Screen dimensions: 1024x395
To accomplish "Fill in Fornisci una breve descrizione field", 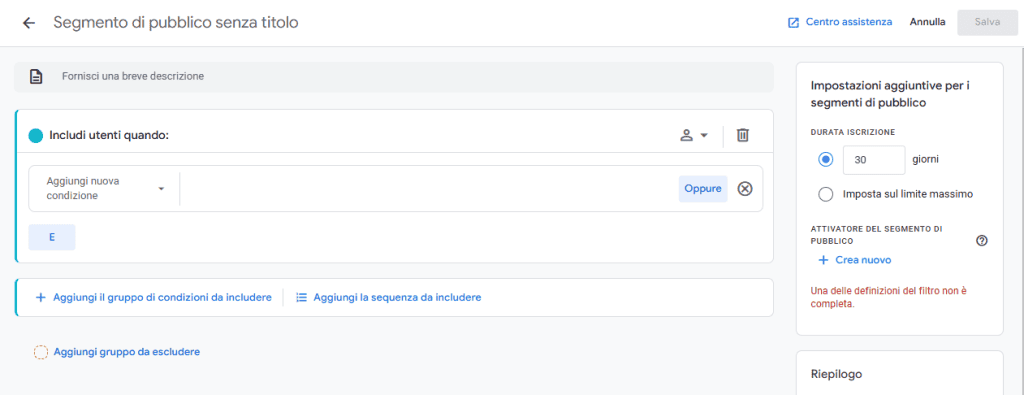I will tap(394, 76).
